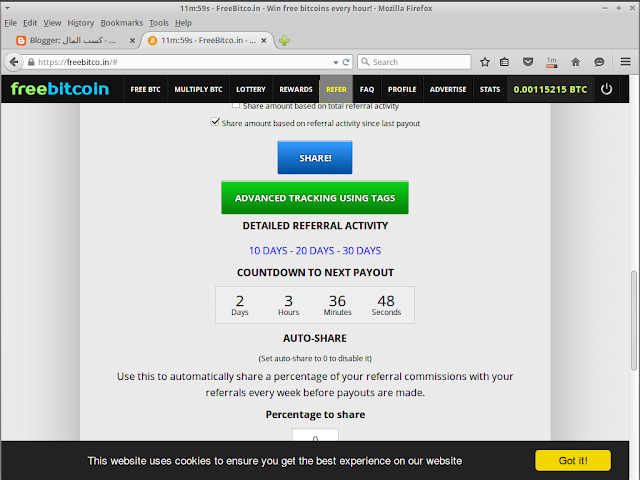View 10 DAYS referral activity
The width and height of the screenshot is (640, 480).
coord(268,251)
